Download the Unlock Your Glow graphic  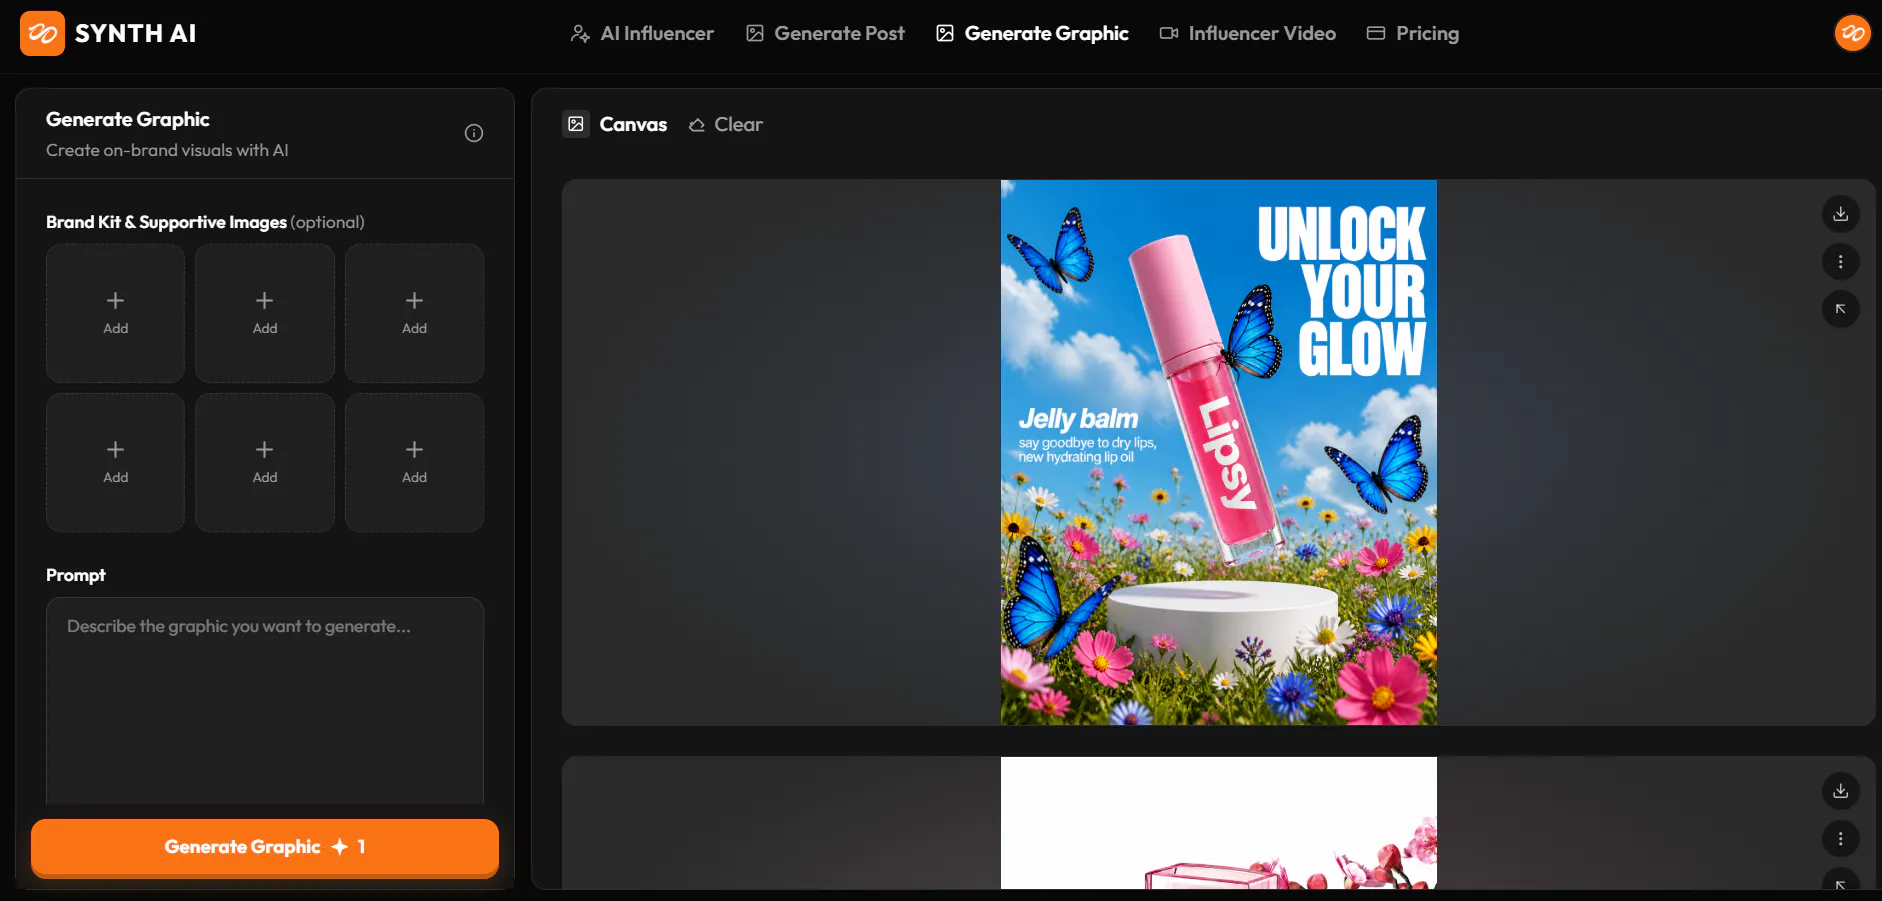(x=1840, y=214)
